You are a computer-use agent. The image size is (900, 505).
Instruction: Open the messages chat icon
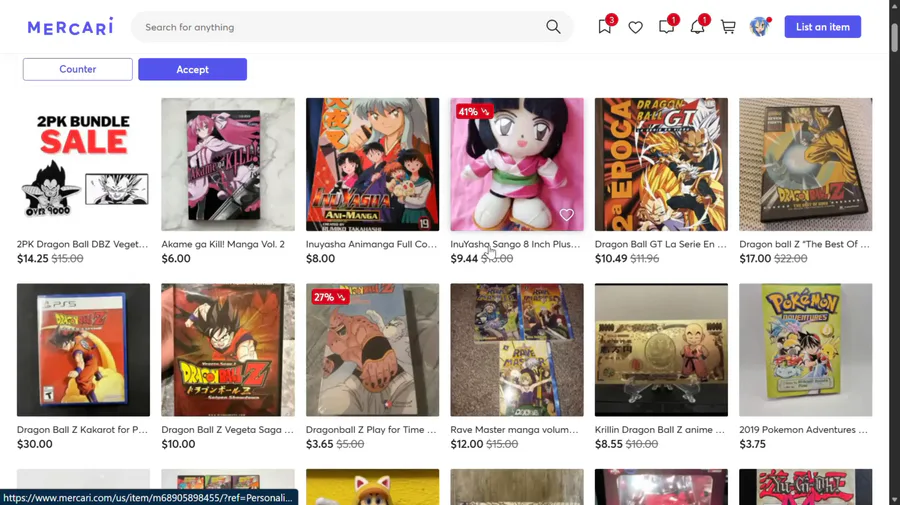click(x=666, y=26)
